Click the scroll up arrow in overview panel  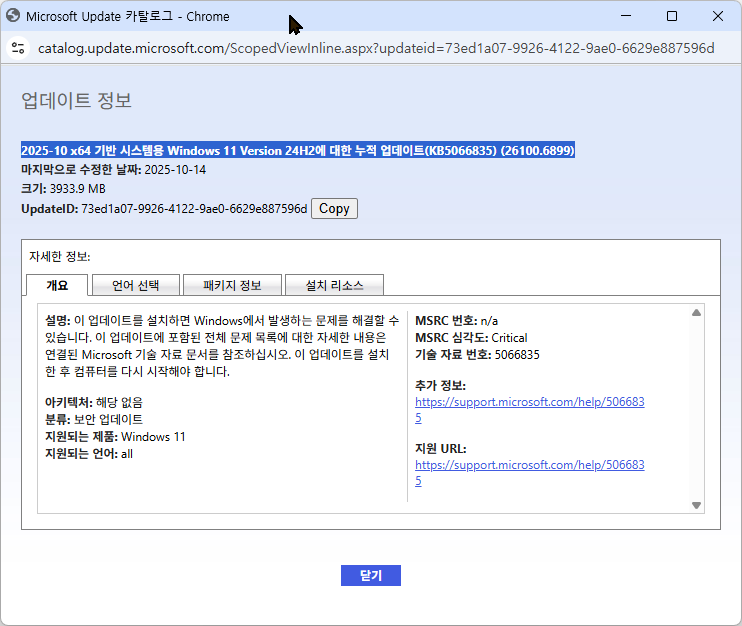696,313
